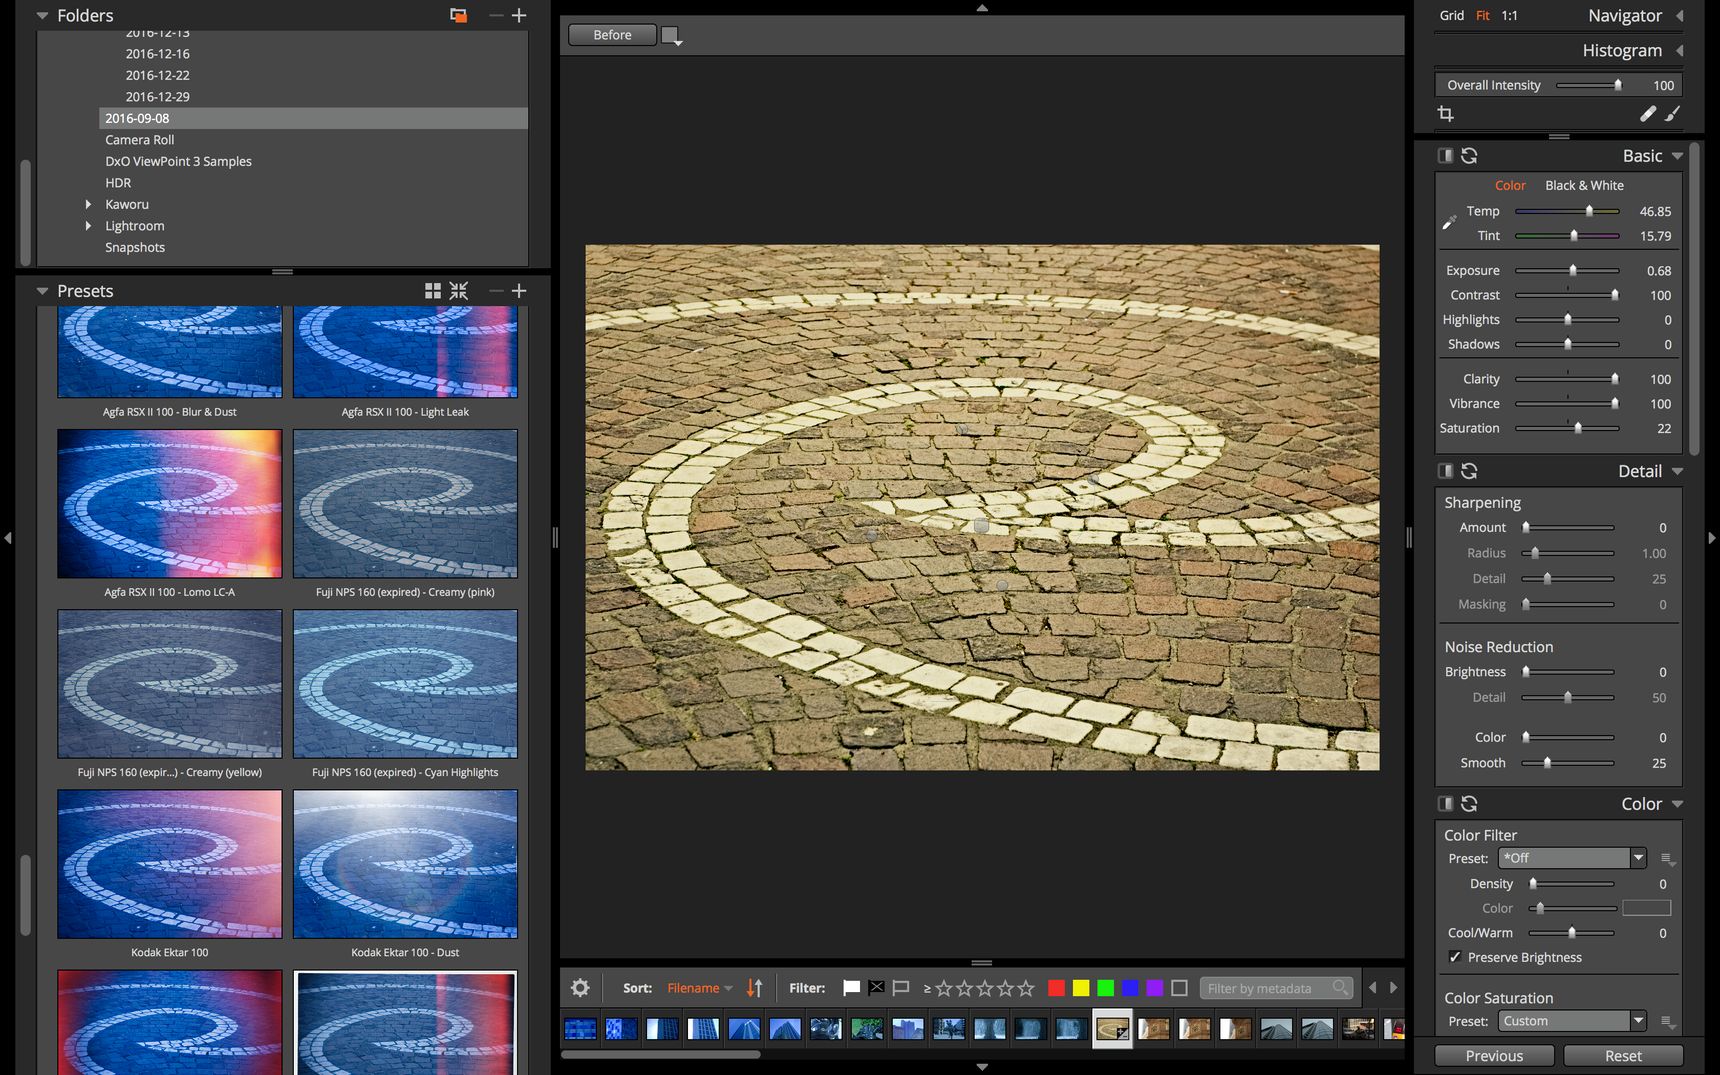Filter by blue color label

click(x=1130, y=988)
